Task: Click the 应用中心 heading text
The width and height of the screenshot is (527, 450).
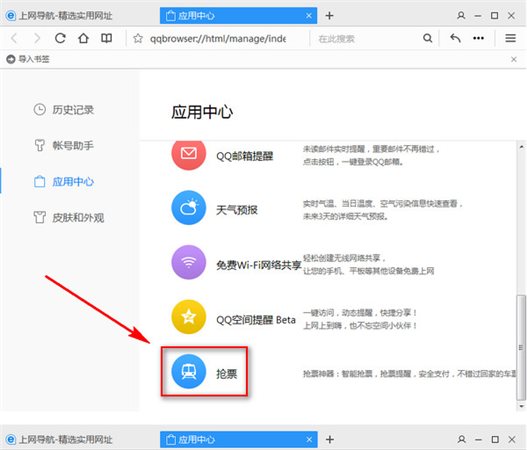Action: pyautogui.click(x=202, y=112)
